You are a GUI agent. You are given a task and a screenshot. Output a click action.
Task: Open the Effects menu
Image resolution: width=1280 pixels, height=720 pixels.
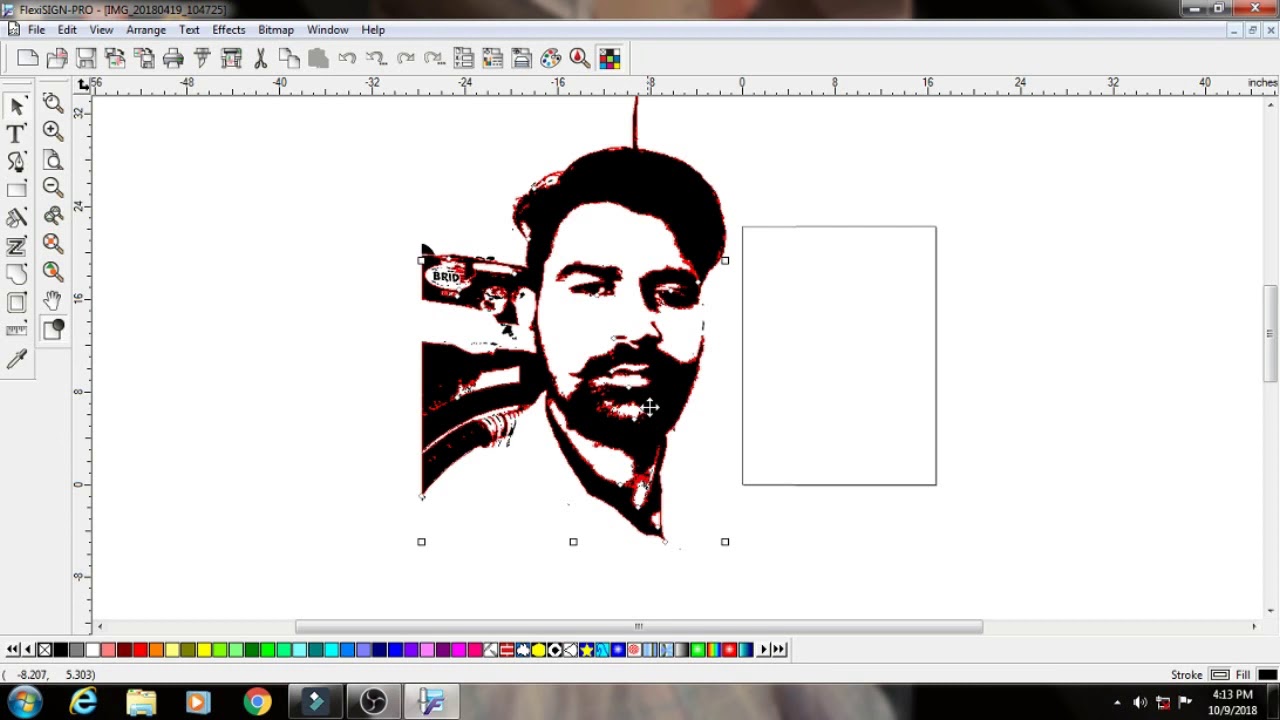(229, 30)
